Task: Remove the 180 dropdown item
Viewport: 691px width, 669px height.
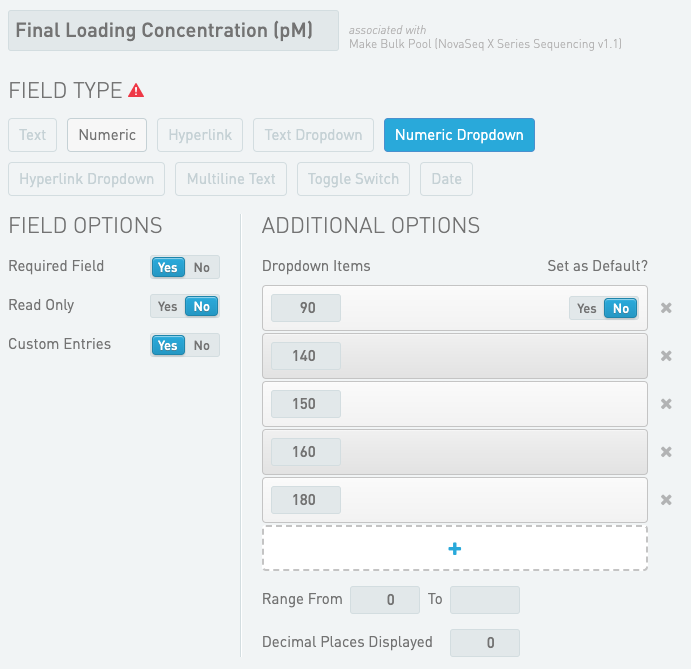Action: pos(666,500)
